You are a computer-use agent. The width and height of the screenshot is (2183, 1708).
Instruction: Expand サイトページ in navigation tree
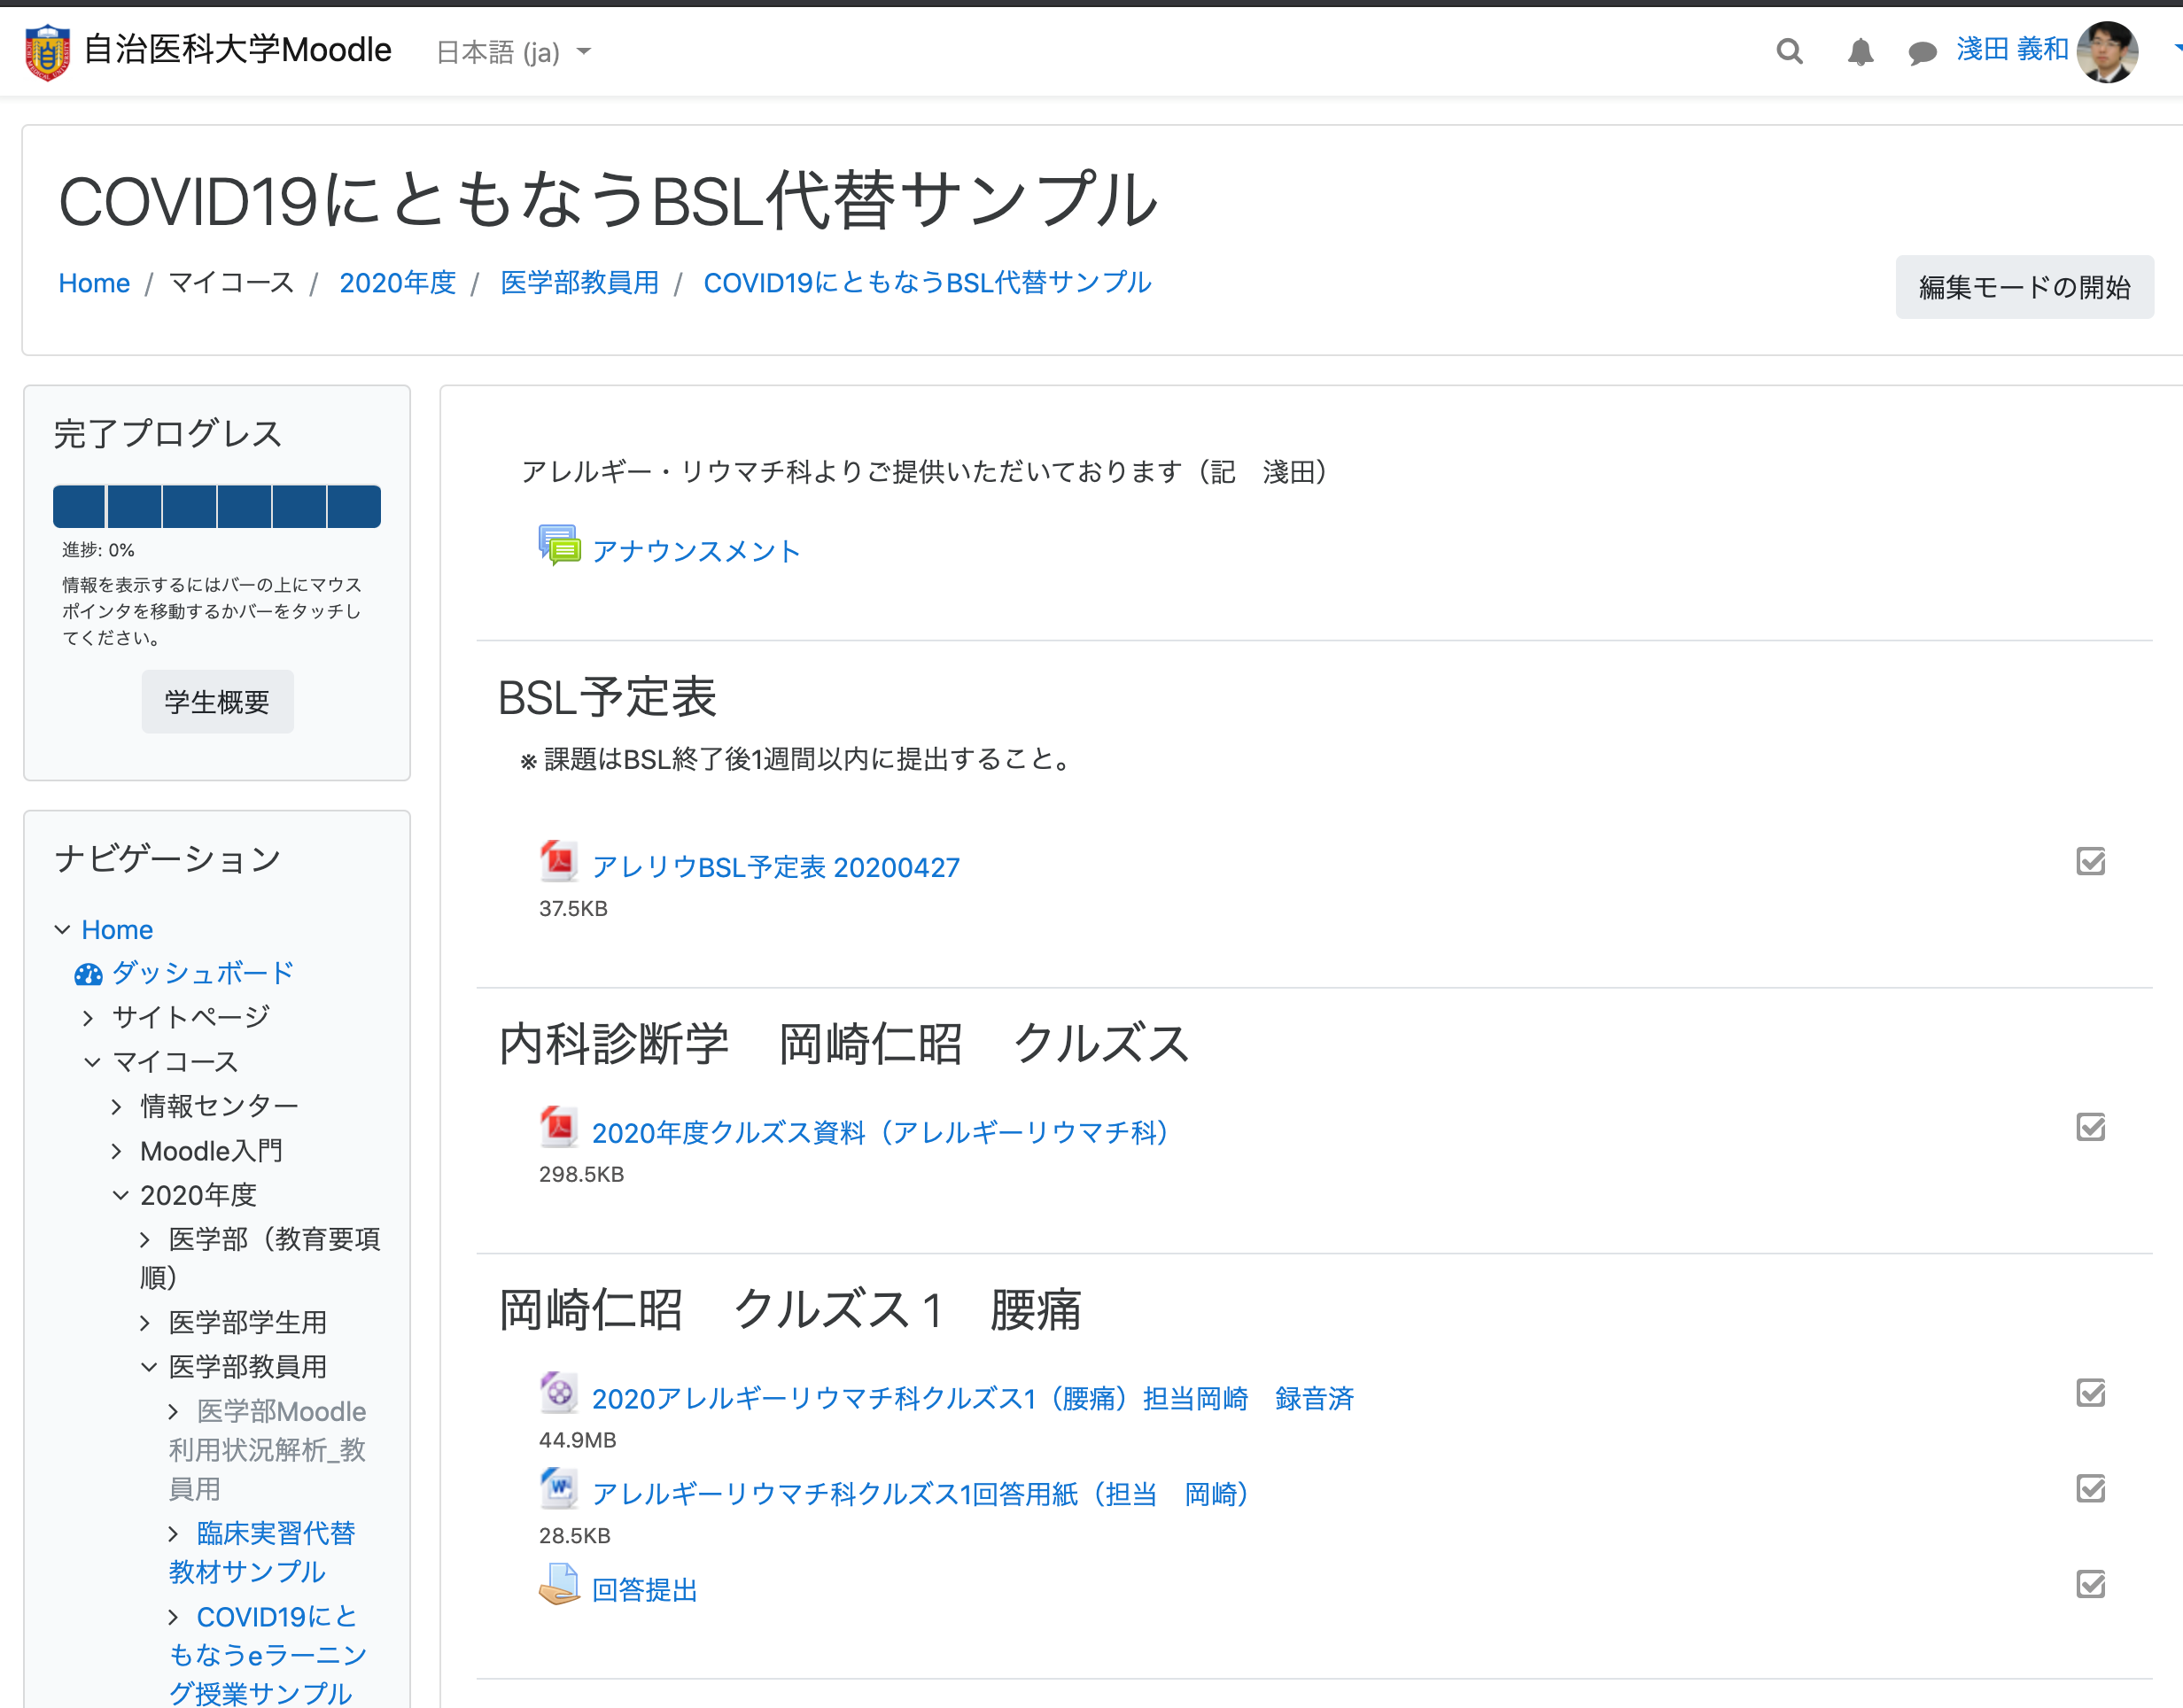pyautogui.click(x=89, y=1018)
